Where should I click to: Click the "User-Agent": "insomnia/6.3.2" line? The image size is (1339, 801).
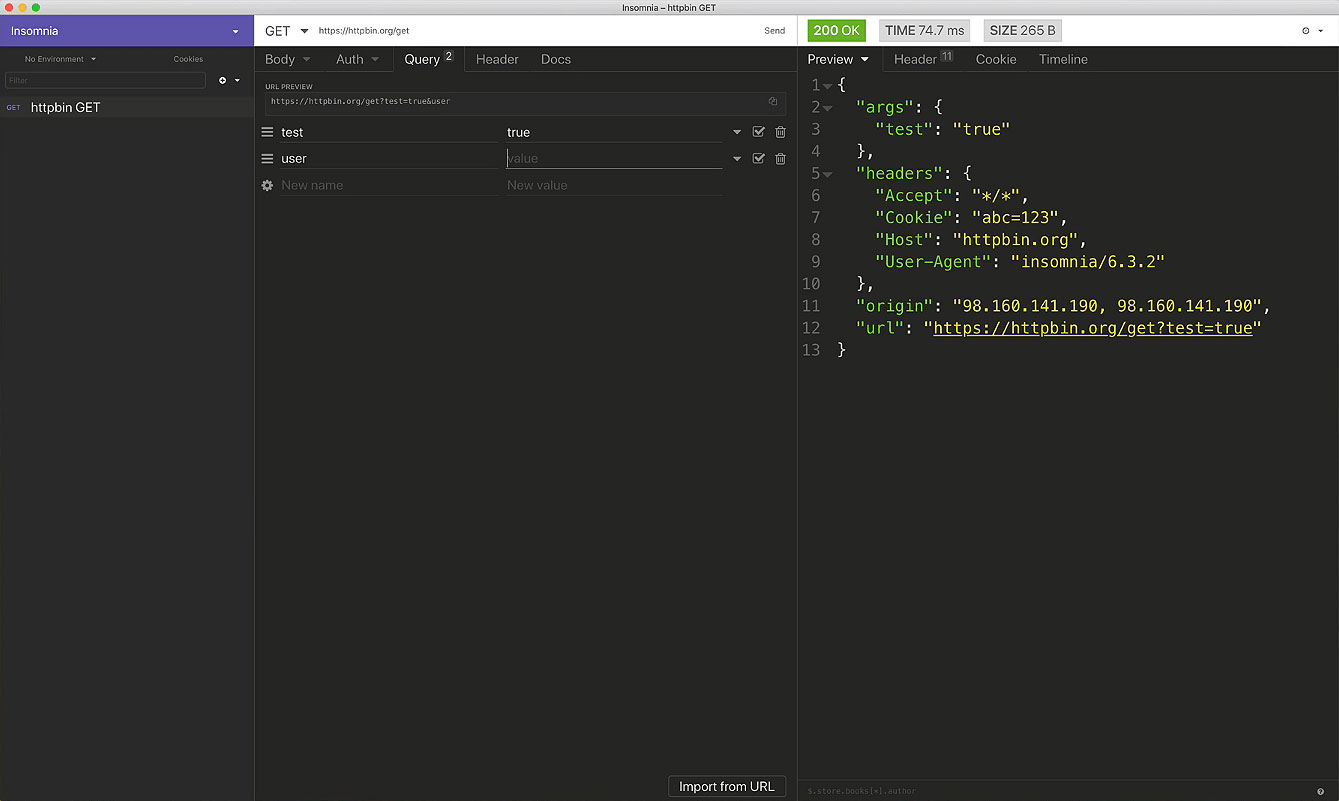click(1020, 262)
